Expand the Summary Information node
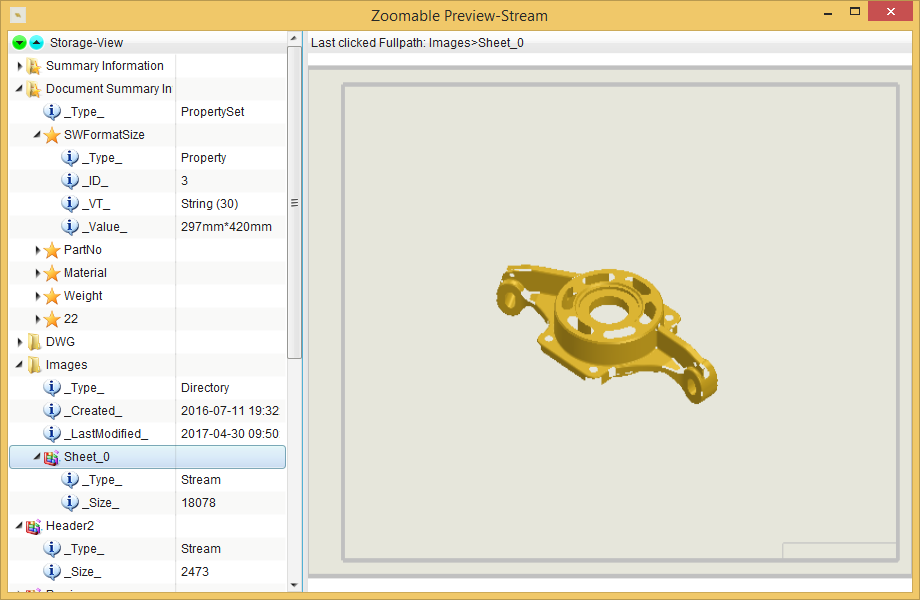This screenshot has width=920, height=600. [20, 66]
